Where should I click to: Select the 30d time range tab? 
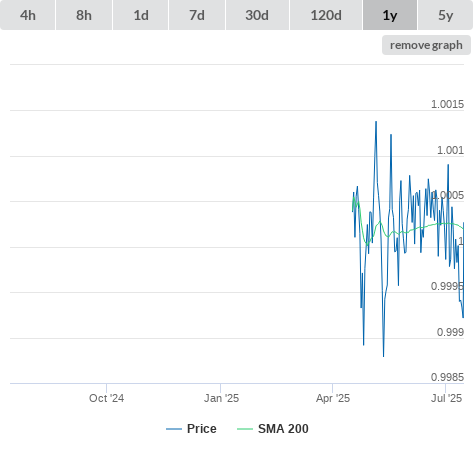point(257,15)
